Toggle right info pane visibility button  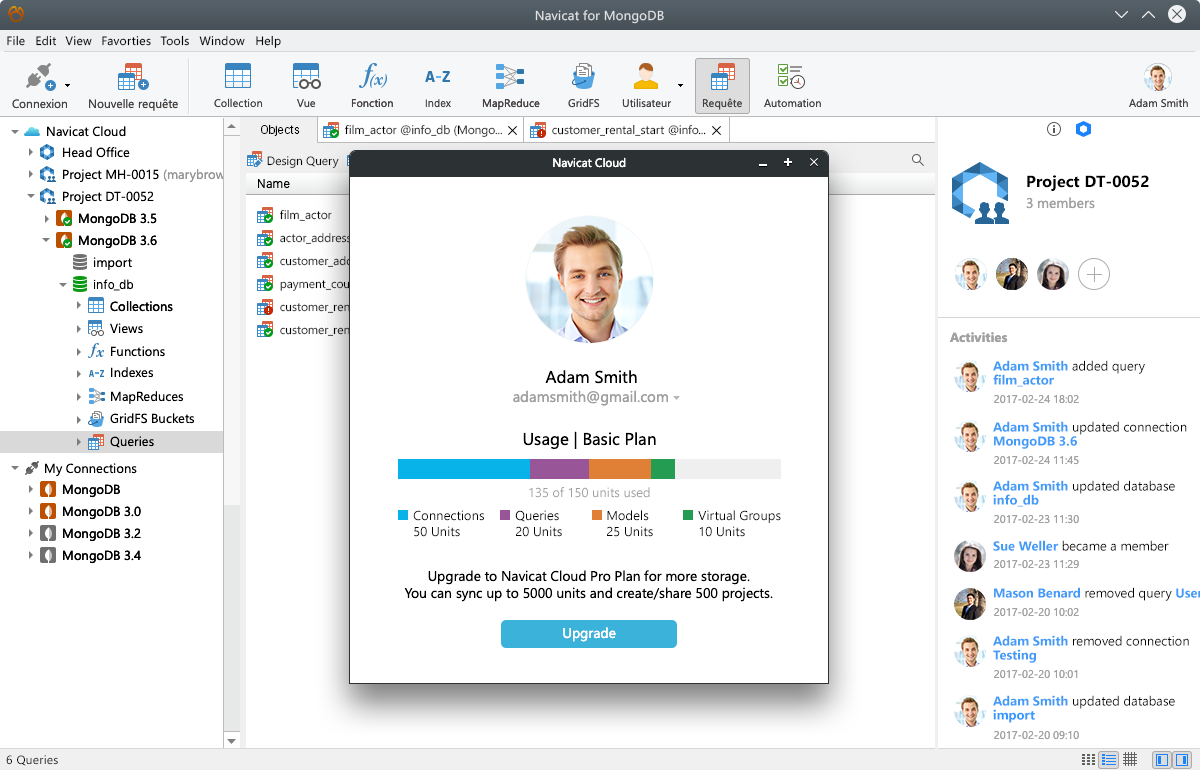point(1183,760)
